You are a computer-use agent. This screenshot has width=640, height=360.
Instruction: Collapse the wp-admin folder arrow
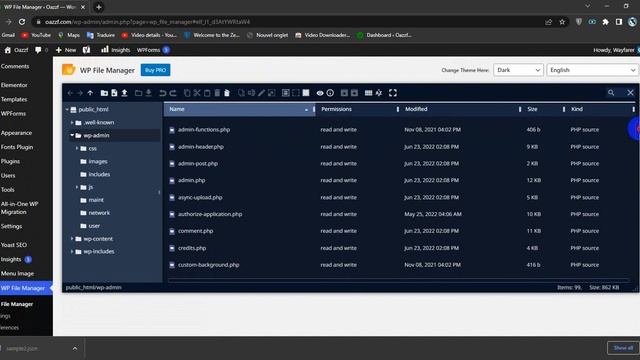pos(72,135)
